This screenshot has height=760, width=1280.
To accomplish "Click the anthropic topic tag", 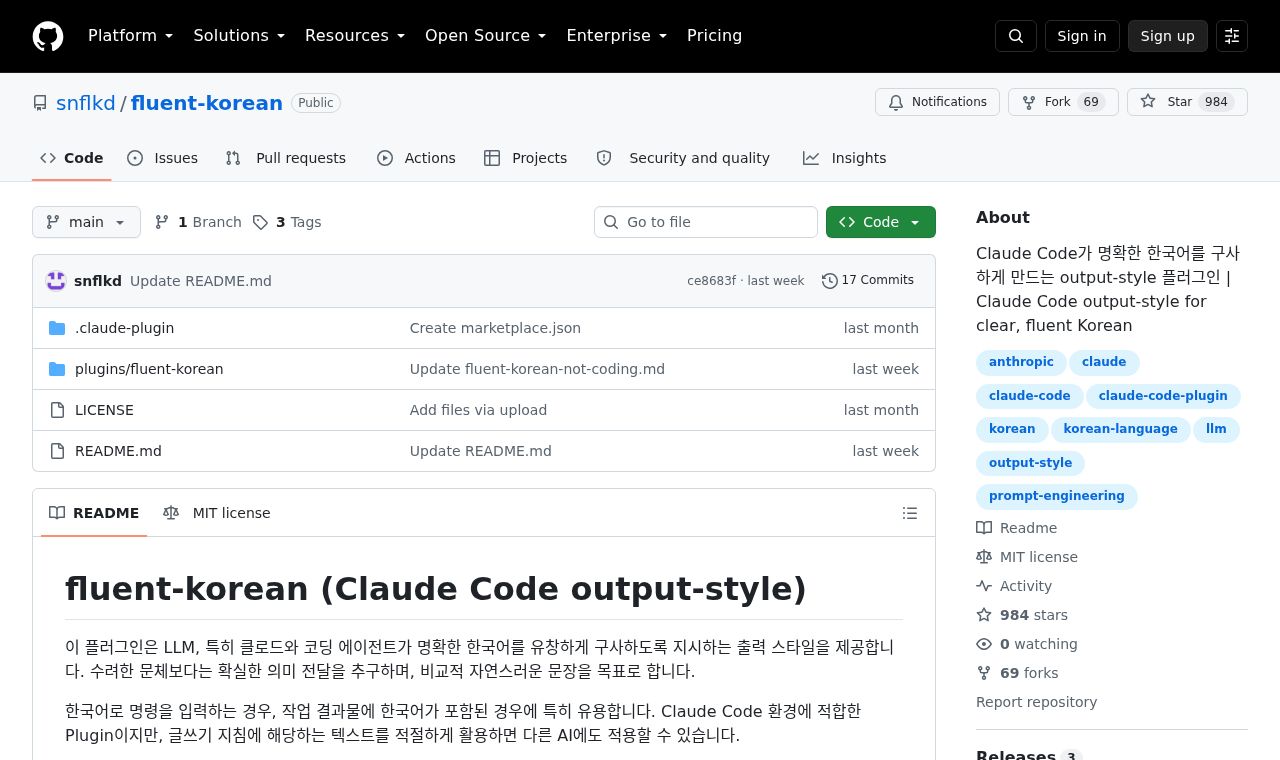I will [x=1021, y=362].
